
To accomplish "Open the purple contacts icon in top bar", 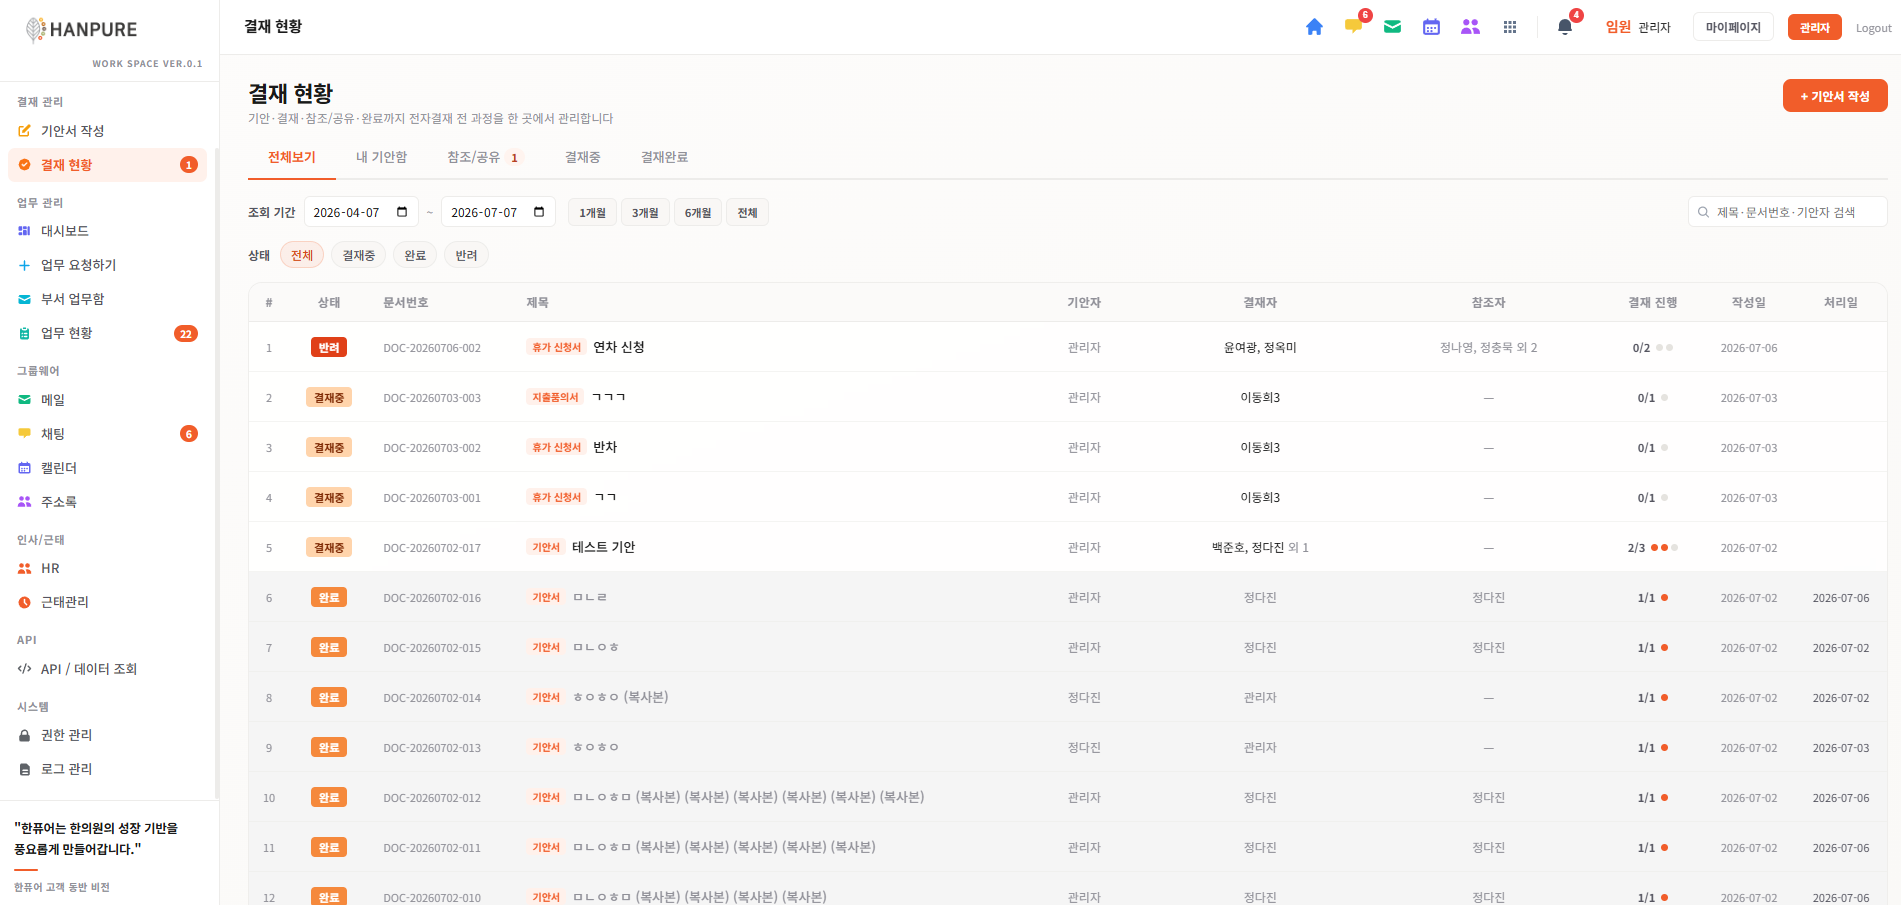I will pyautogui.click(x=1470, y=27).
